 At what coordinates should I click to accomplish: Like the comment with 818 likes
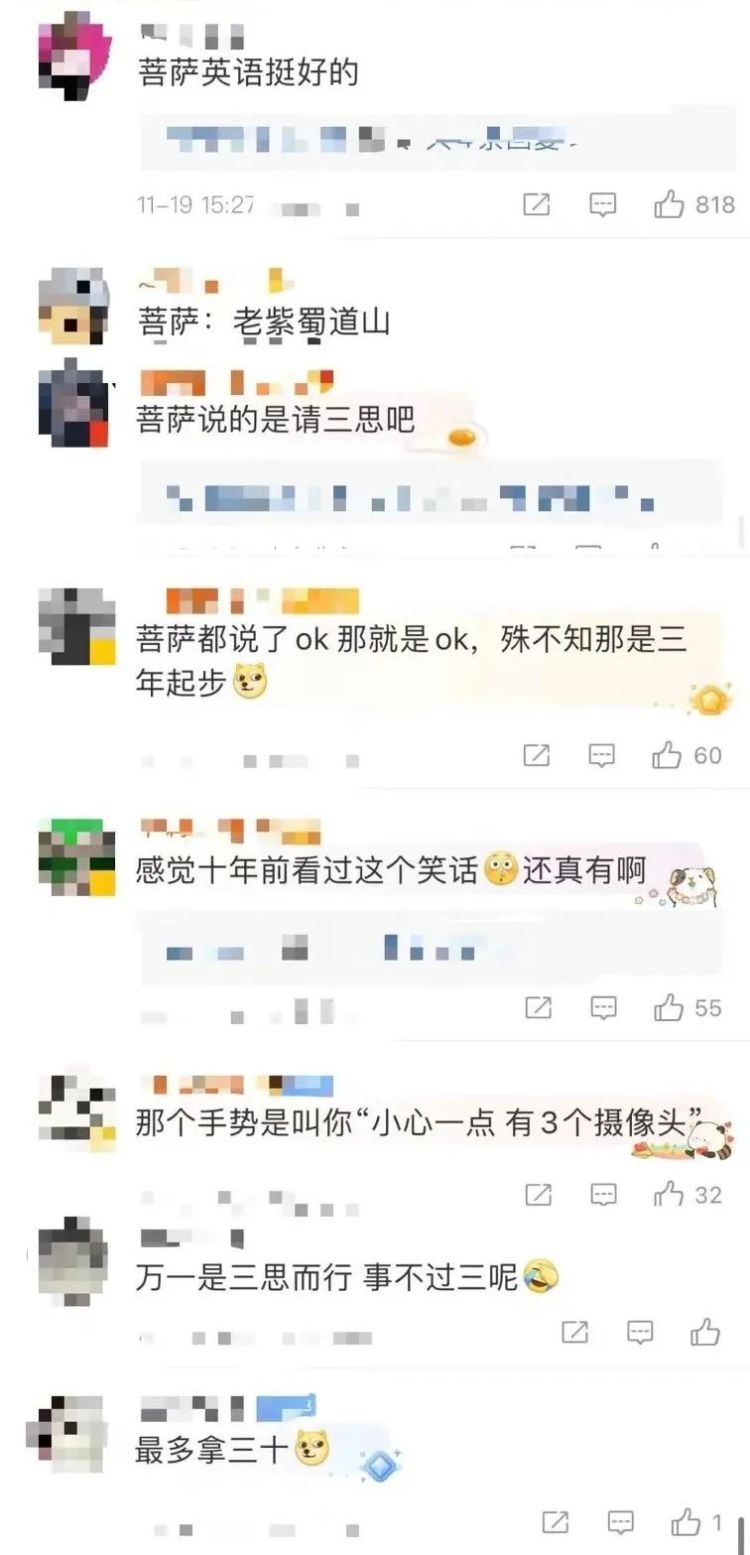click(669, 205)
